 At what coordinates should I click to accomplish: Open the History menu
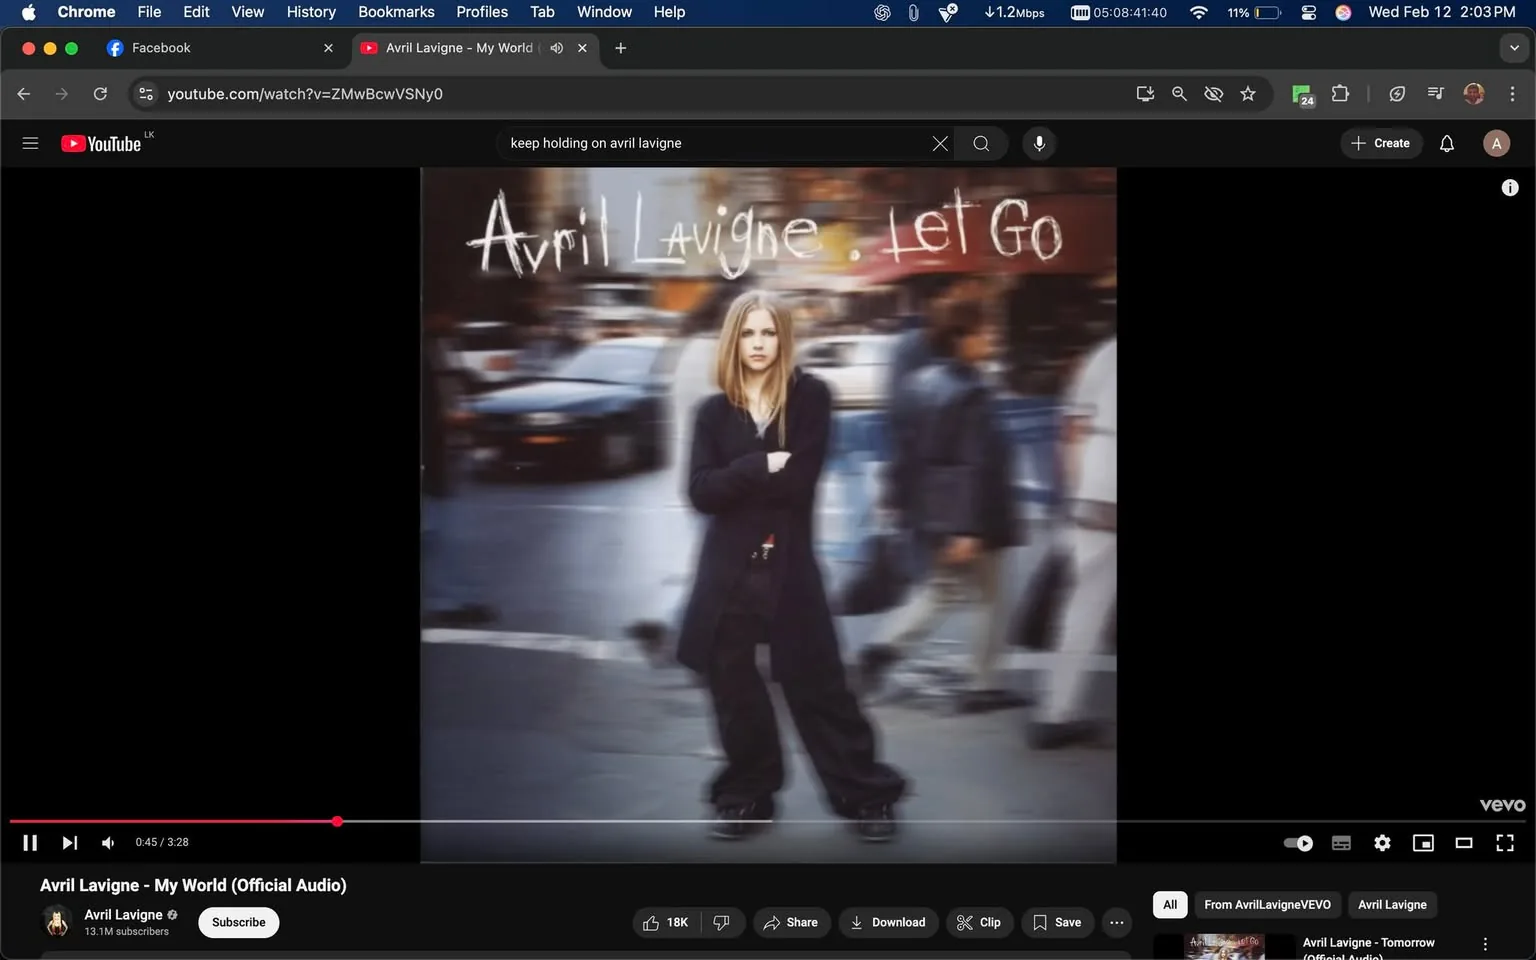[x=310, y=11]
